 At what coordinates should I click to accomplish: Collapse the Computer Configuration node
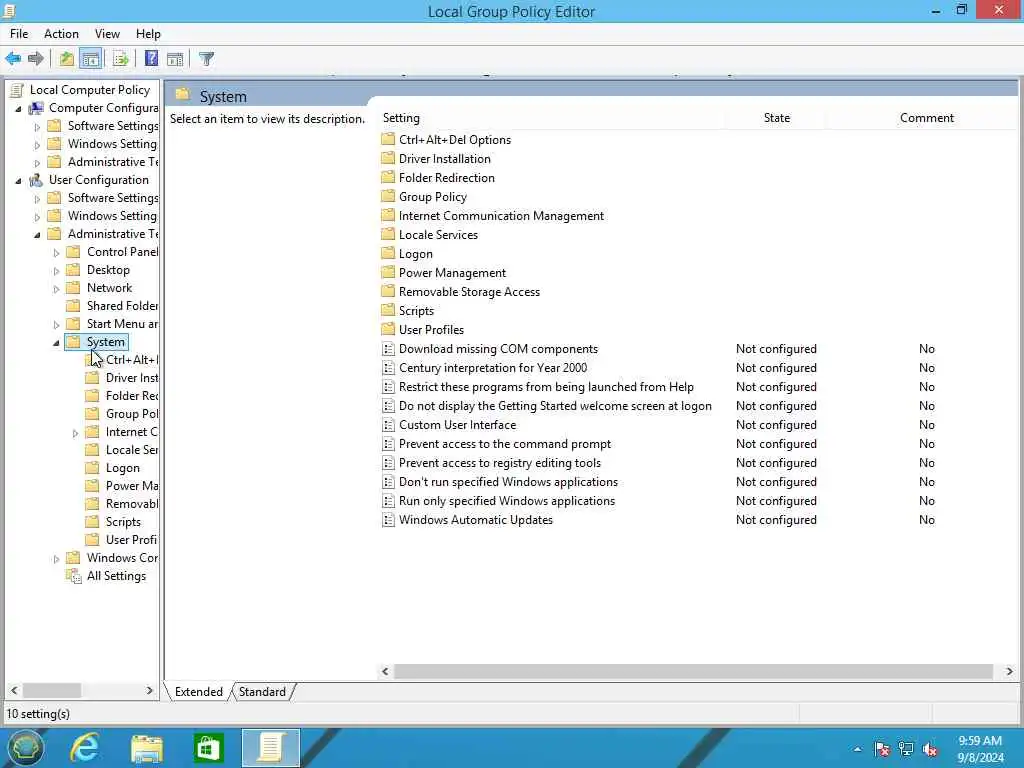click(x=18, y=108)
